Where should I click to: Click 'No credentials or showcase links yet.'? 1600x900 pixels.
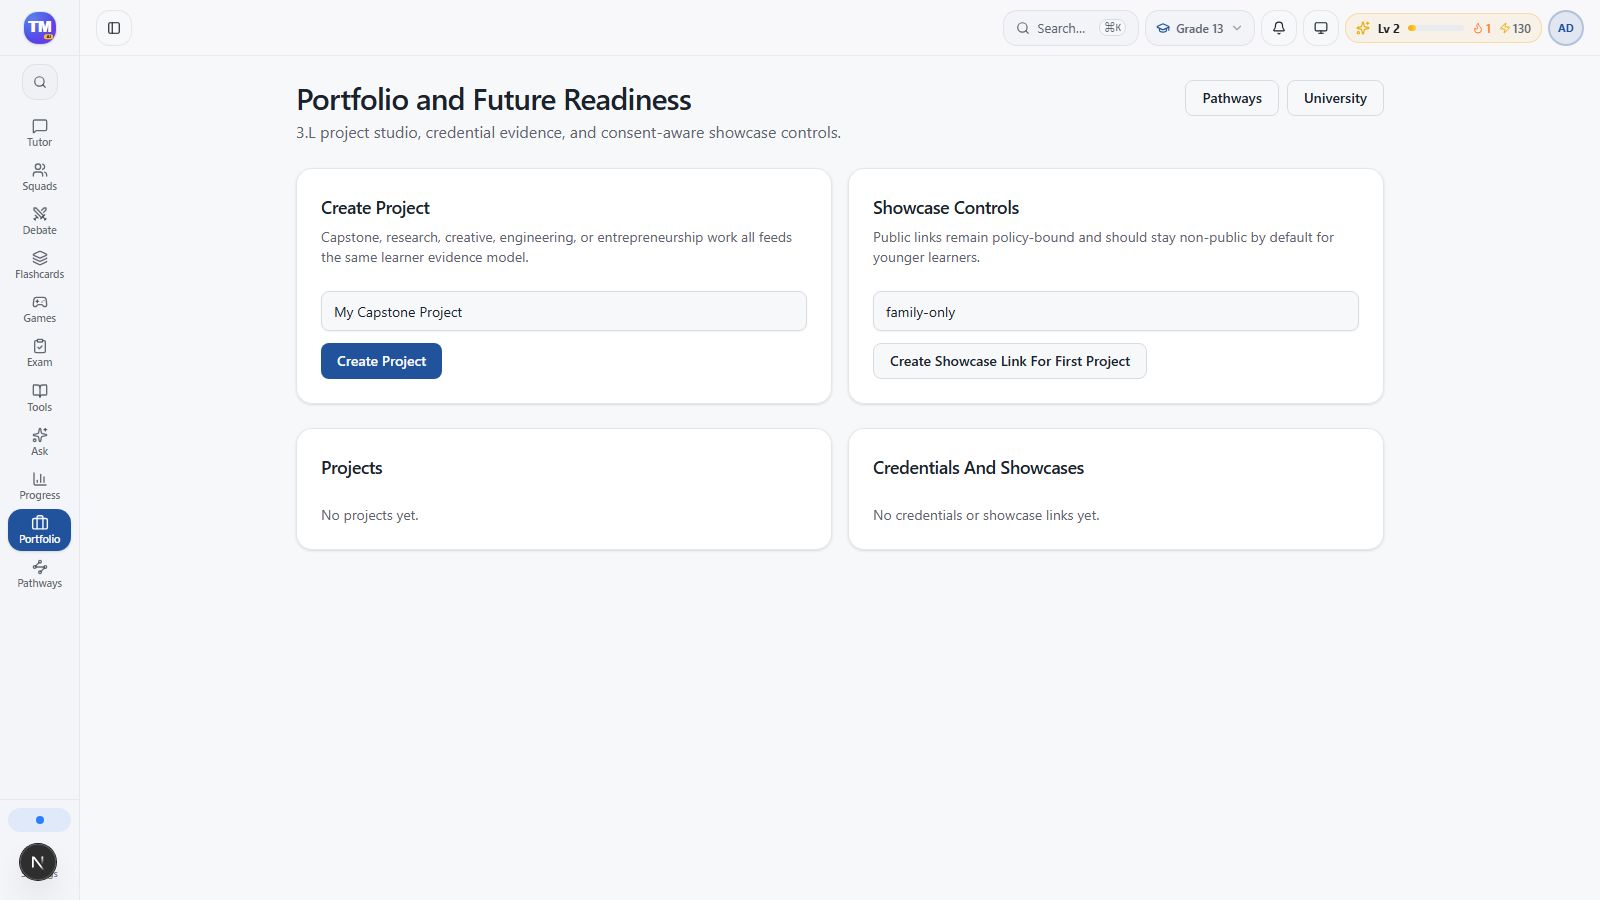coord(986,515)
